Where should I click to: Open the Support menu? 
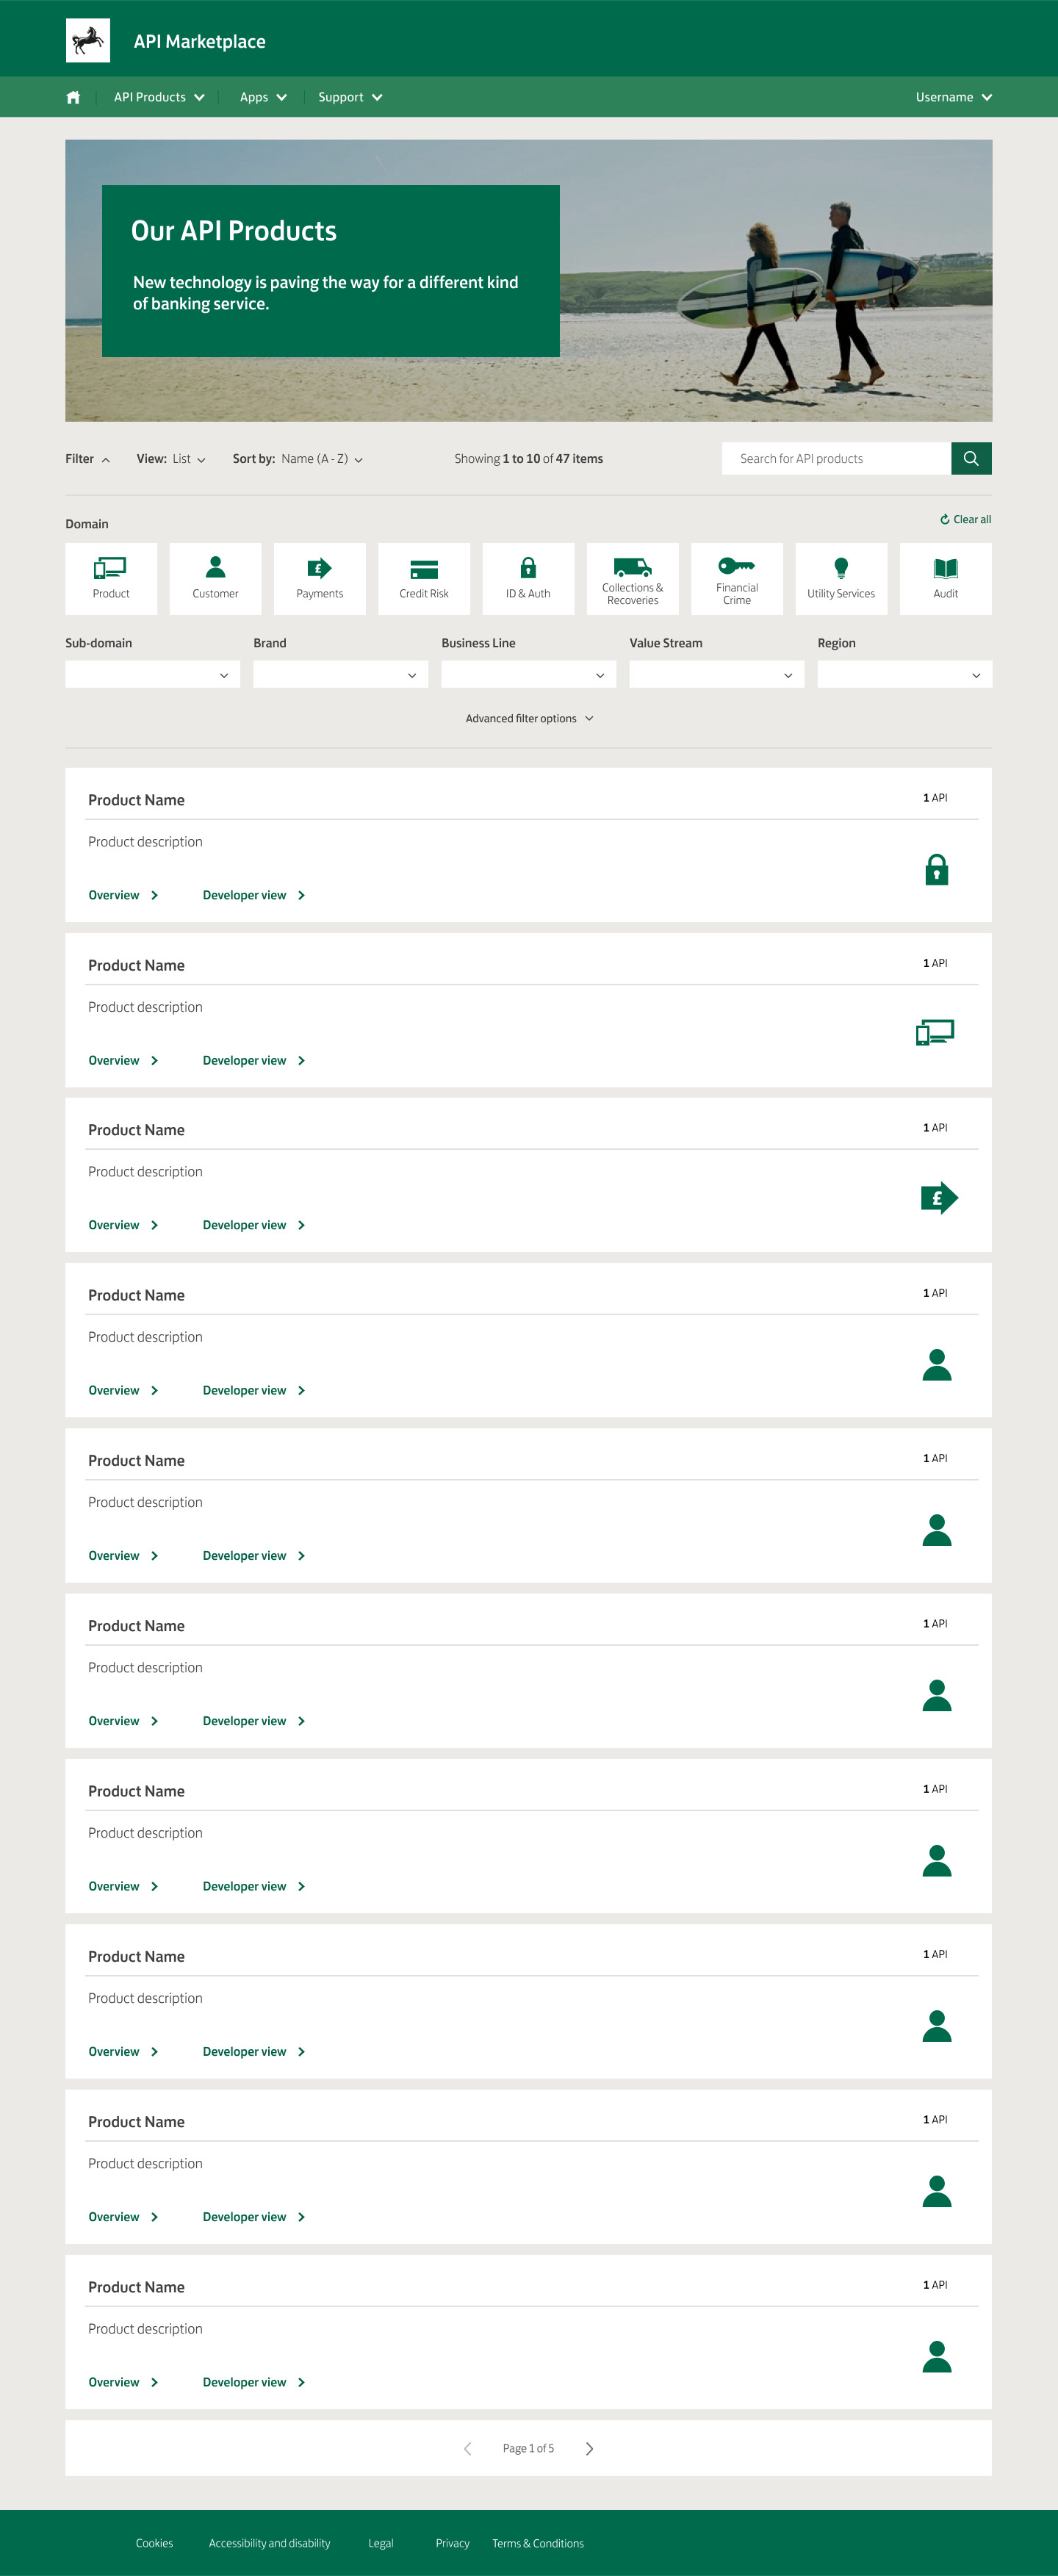pos(350,97)
